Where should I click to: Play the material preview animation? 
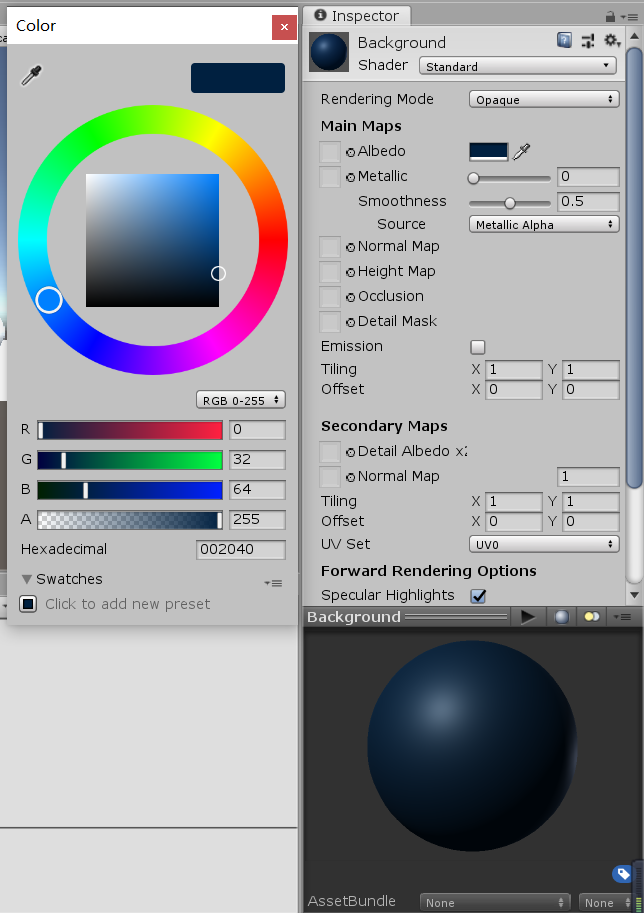[528, 617]
